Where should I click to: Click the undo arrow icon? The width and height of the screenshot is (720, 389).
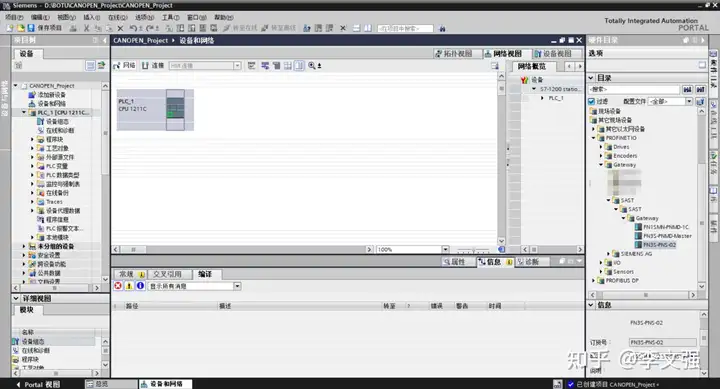coord(133,28)
